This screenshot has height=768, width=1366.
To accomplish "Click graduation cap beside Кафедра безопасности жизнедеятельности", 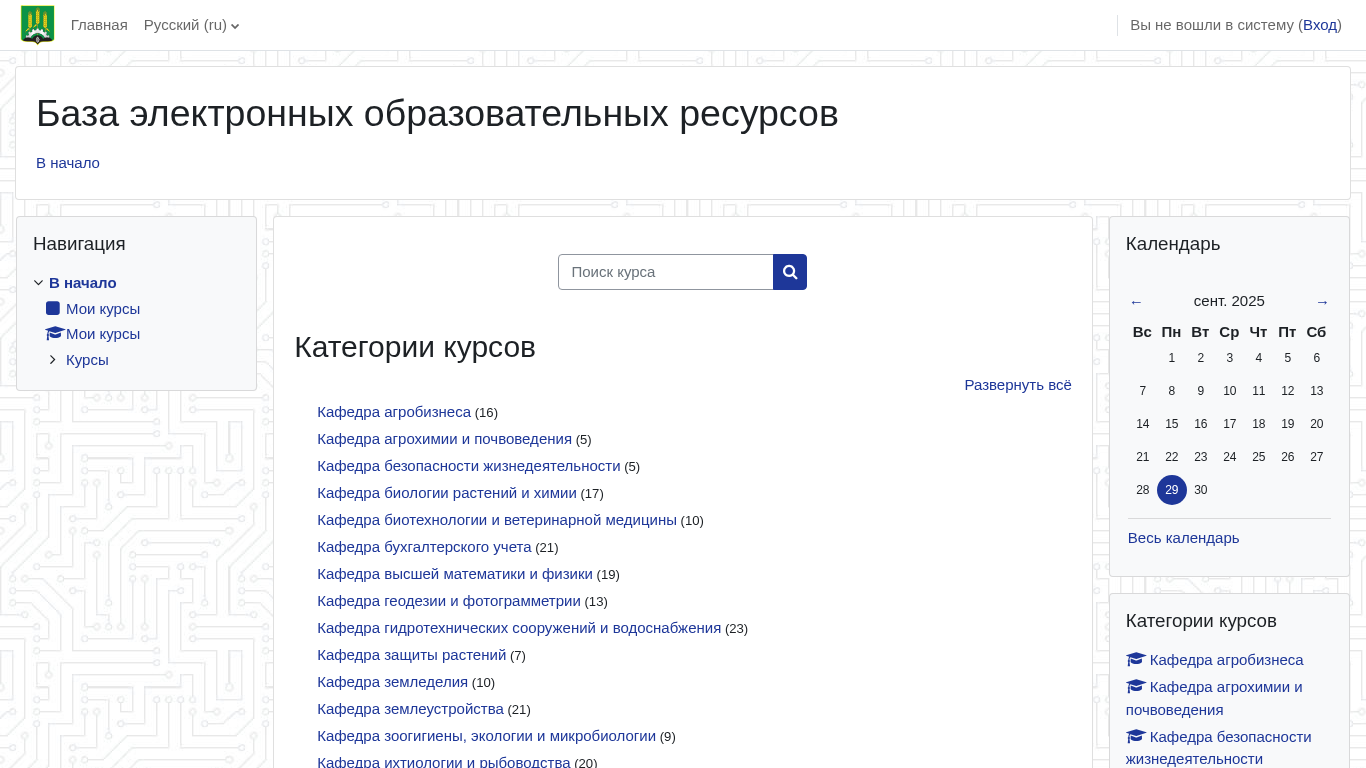I will pyautogui.click(x=1135, y=737).
